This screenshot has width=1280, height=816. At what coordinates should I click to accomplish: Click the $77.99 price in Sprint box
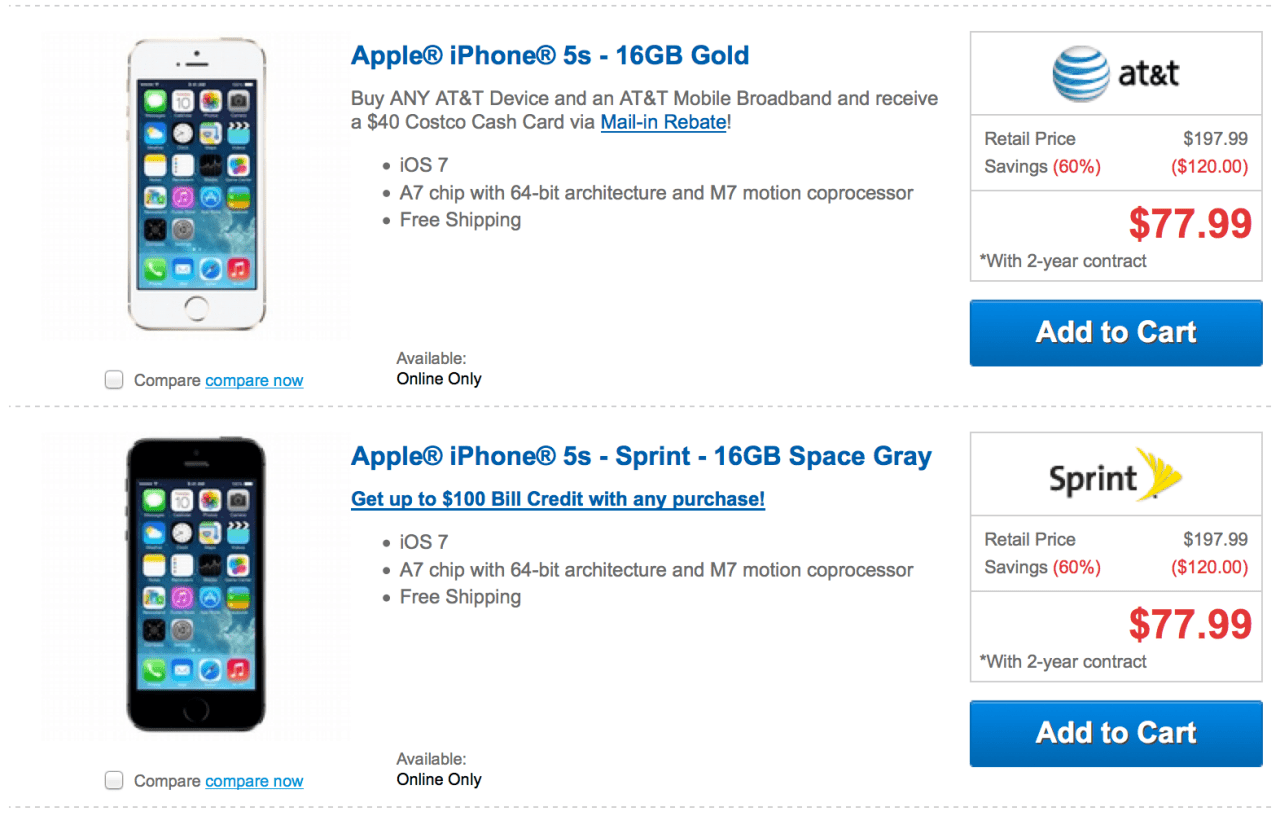pos(1190,624)
